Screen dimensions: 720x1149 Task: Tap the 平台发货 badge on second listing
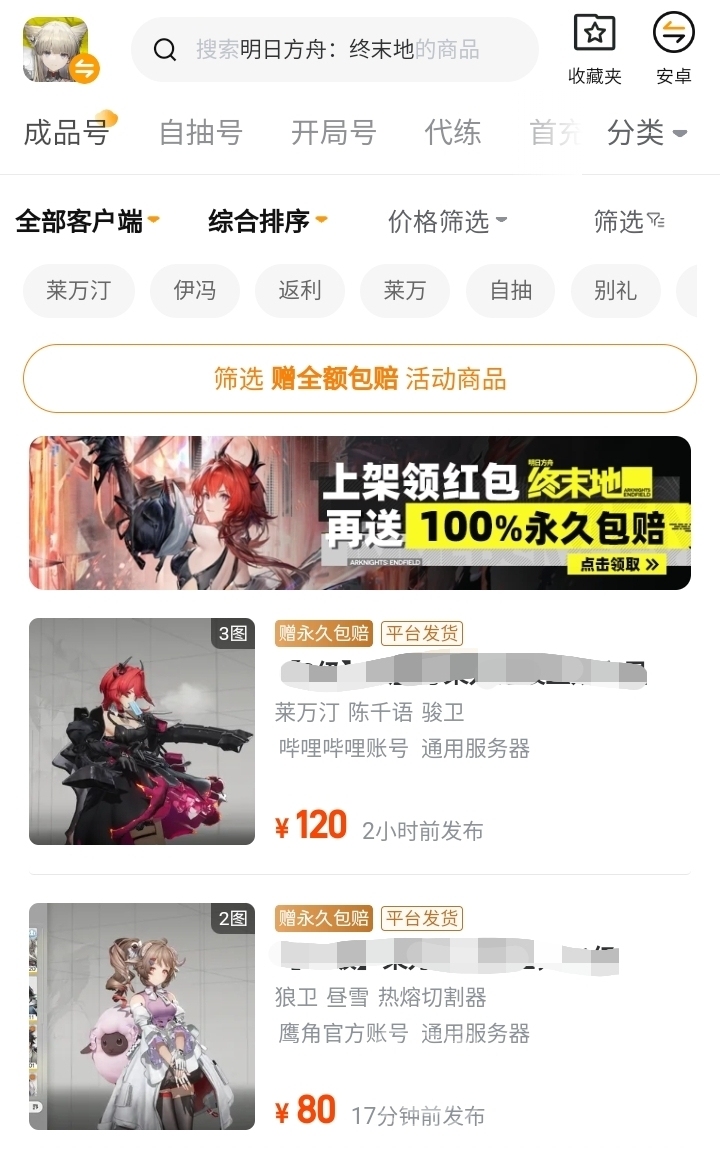click(422, 918)
